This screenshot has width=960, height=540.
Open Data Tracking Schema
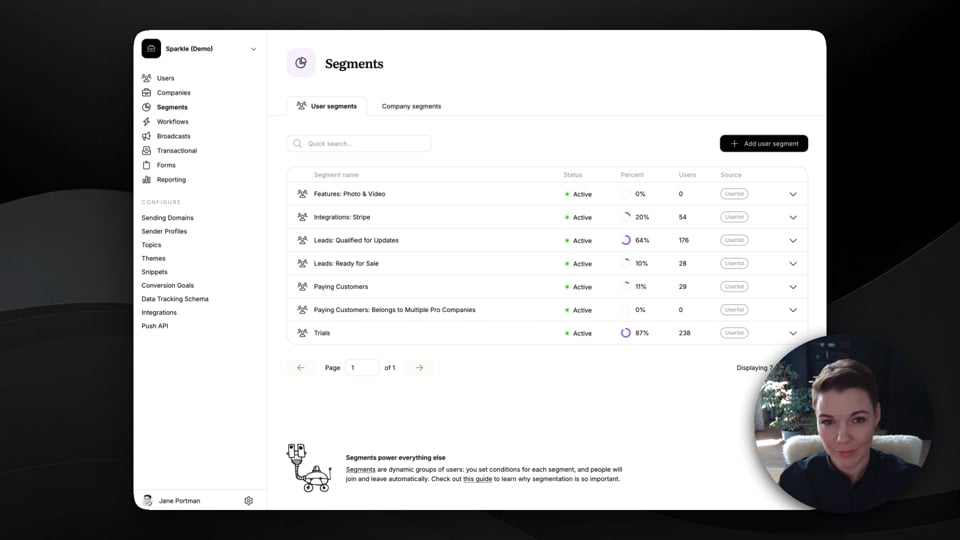pyautogui.click(x=175, y=299)
